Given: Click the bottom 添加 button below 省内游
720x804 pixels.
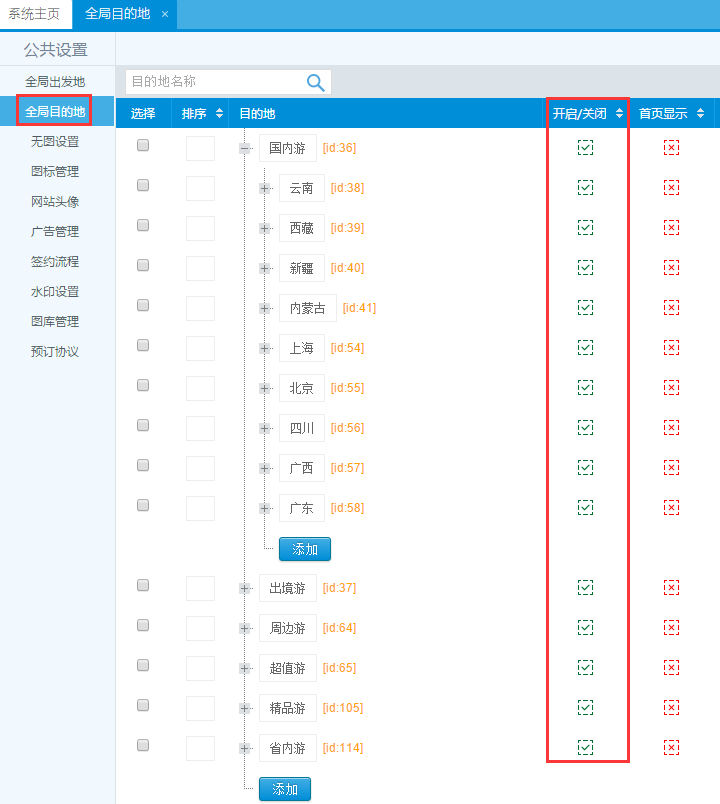Looking at the screenshot, I should tap(284, 789).
